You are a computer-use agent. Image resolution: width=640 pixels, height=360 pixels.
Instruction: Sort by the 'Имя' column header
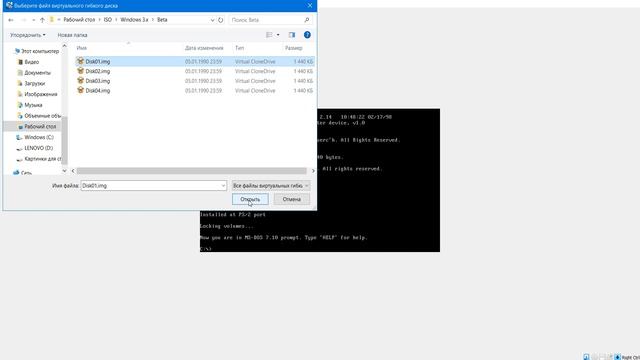[82, 48]
